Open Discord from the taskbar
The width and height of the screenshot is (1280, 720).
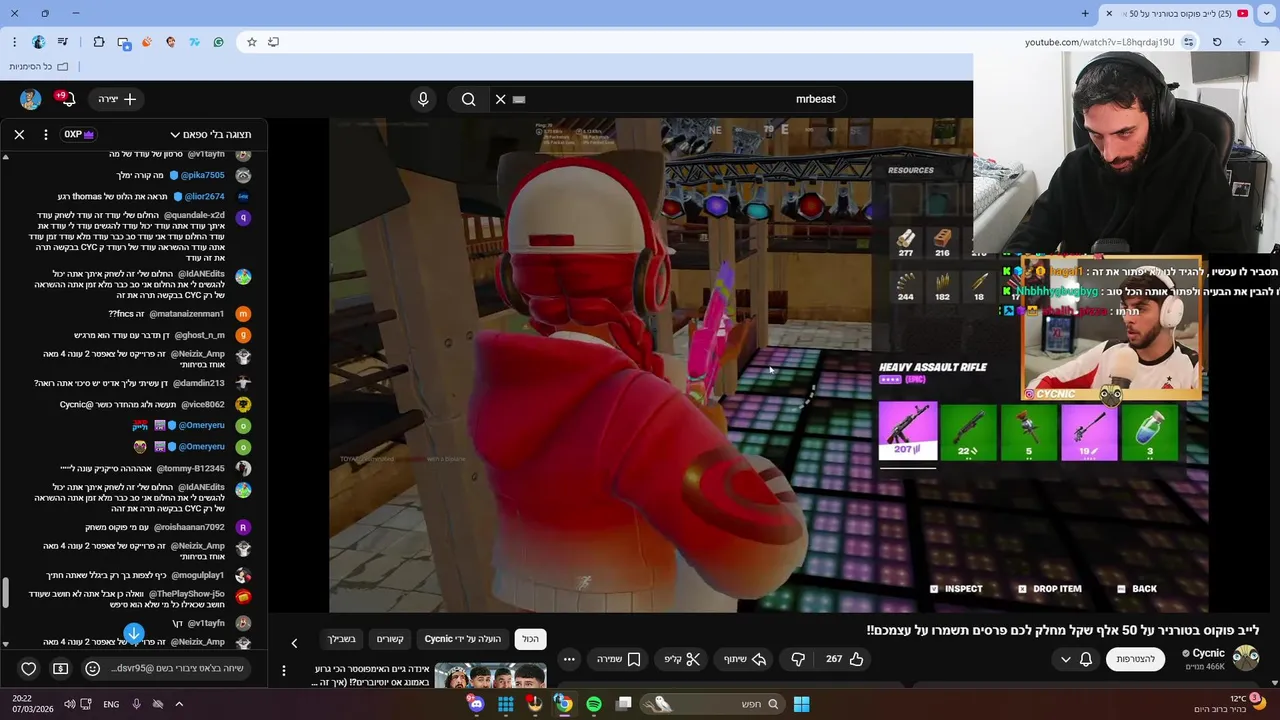pos(476,704)
